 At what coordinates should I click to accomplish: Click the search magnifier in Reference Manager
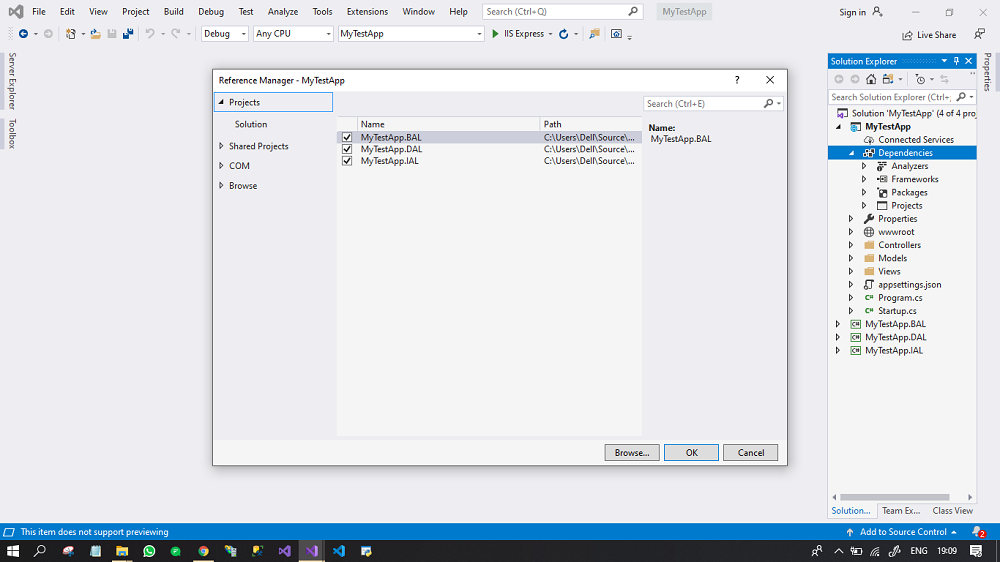coord(768,103)
